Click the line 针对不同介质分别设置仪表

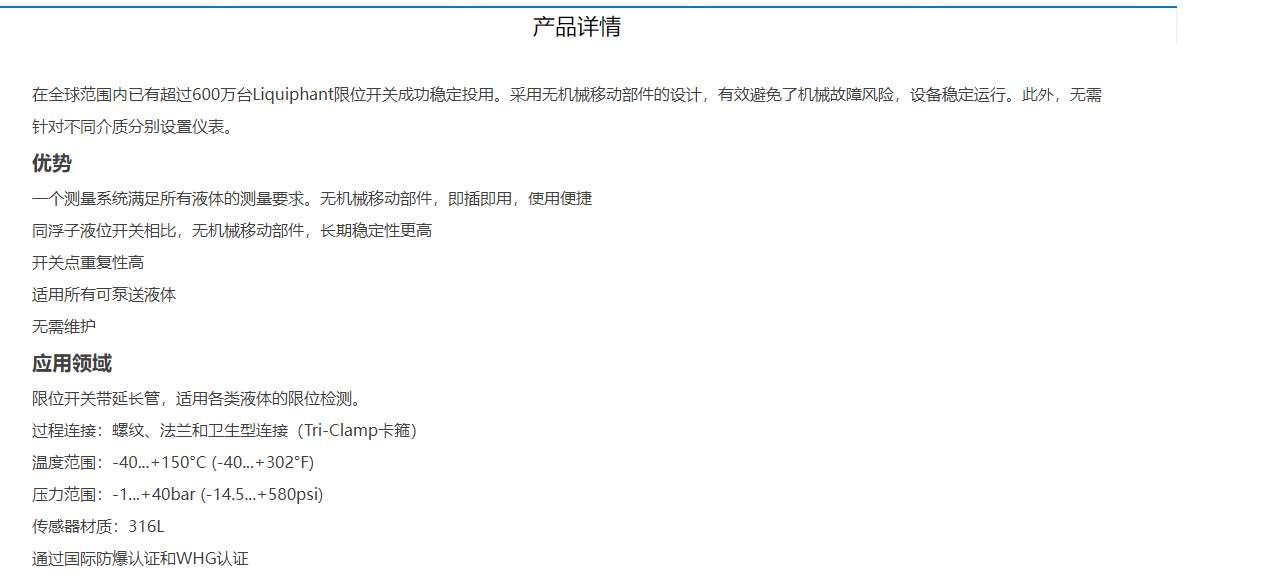tap(132, 127)
